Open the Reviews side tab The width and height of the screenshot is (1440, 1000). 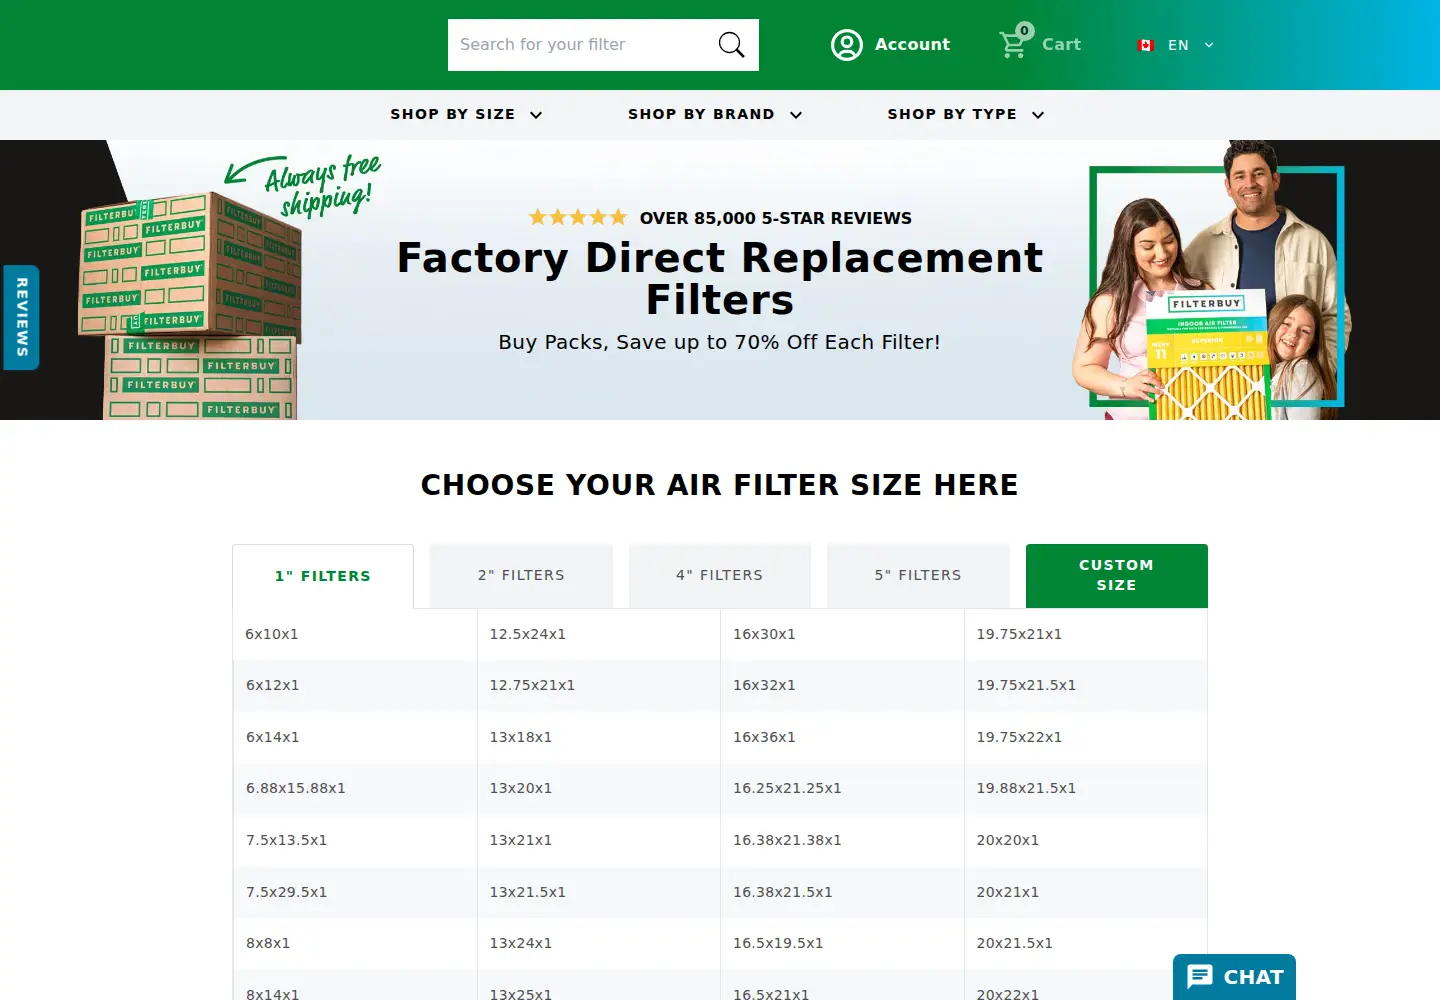coord(21,317)
